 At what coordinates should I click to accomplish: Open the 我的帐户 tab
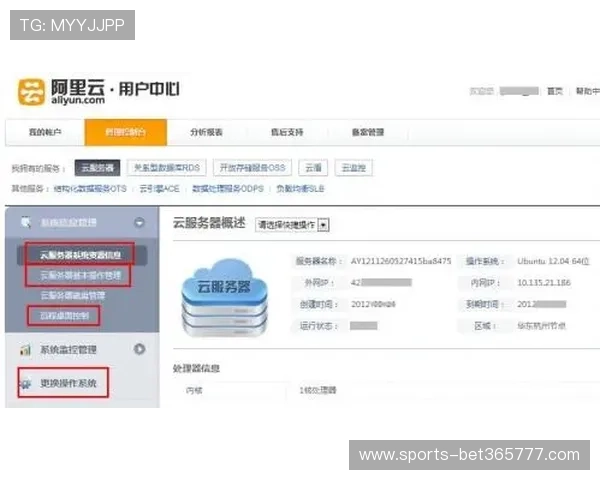click(x=45, y=132)
